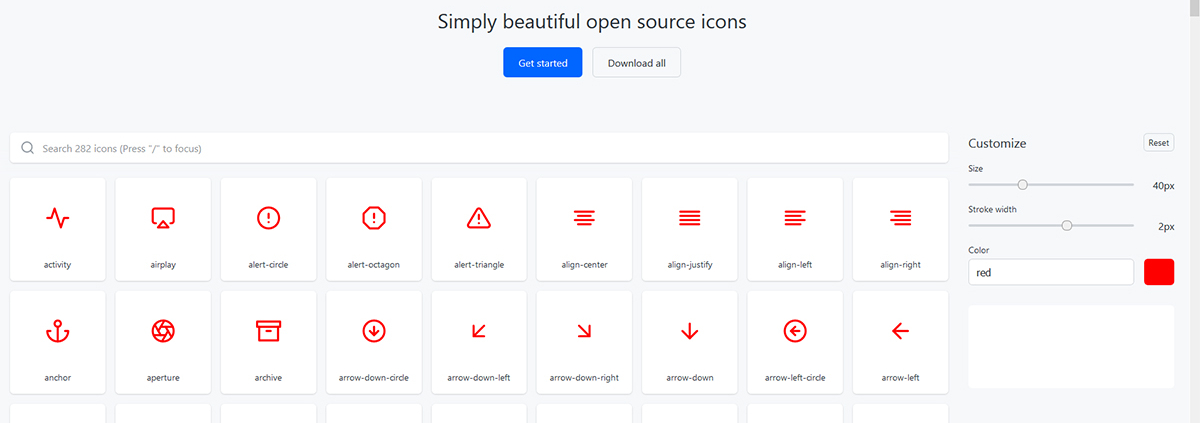
Task: Focus the Color text field containing red
Action: click(x=1051, y=272)
